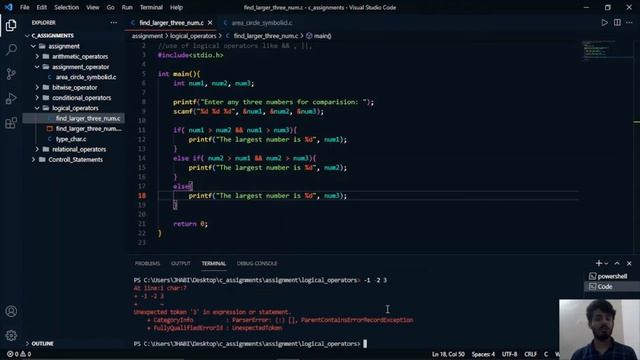Click in the terminal prompt input line

pyautogui.click(x=365, y=344)
